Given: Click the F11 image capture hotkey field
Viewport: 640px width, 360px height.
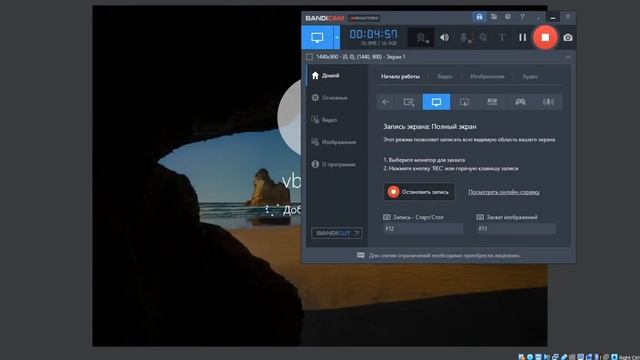Looking at the screenshot, I should [x=516, y=229].
